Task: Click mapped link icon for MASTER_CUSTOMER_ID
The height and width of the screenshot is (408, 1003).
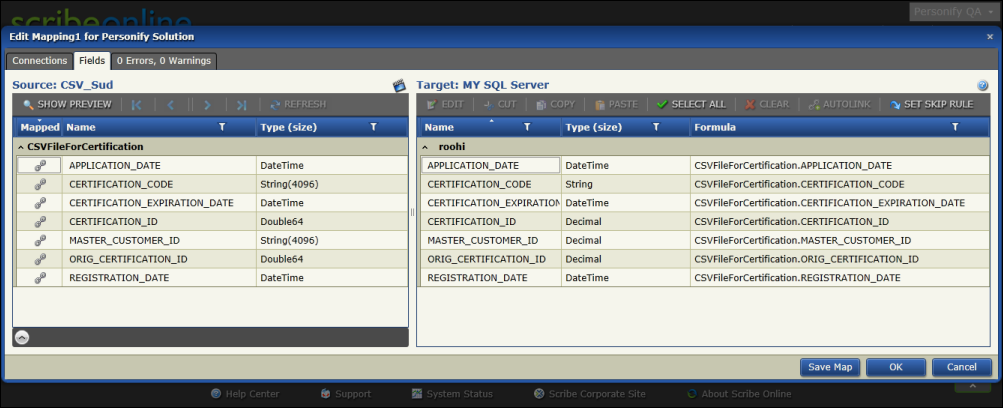Action: coord(40,240)
